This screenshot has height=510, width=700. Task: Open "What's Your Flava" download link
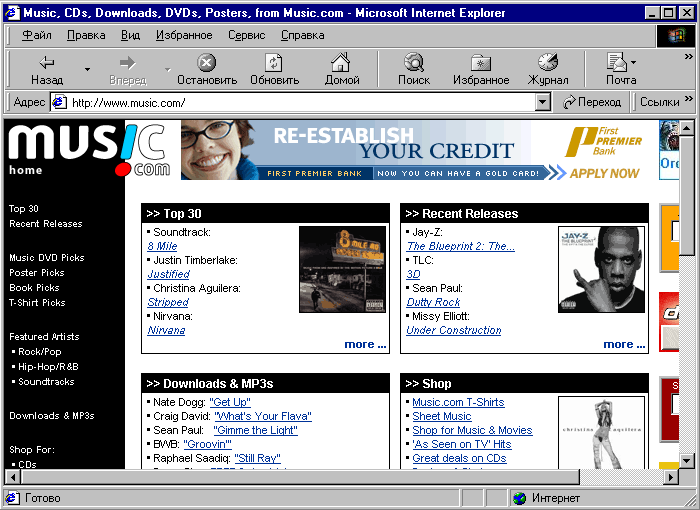tap(263, 416)
